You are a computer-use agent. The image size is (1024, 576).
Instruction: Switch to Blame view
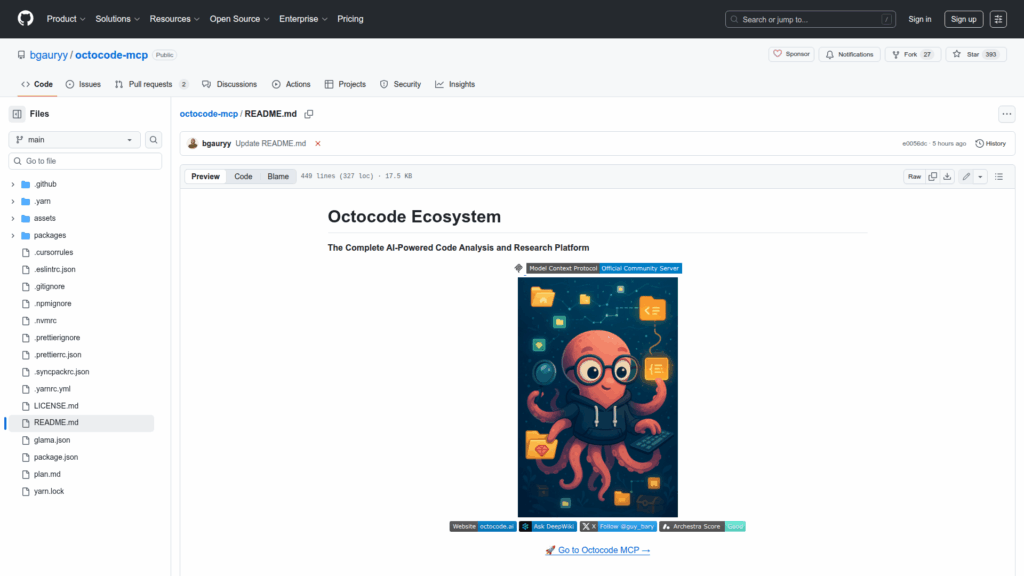(x=278, y=176)
